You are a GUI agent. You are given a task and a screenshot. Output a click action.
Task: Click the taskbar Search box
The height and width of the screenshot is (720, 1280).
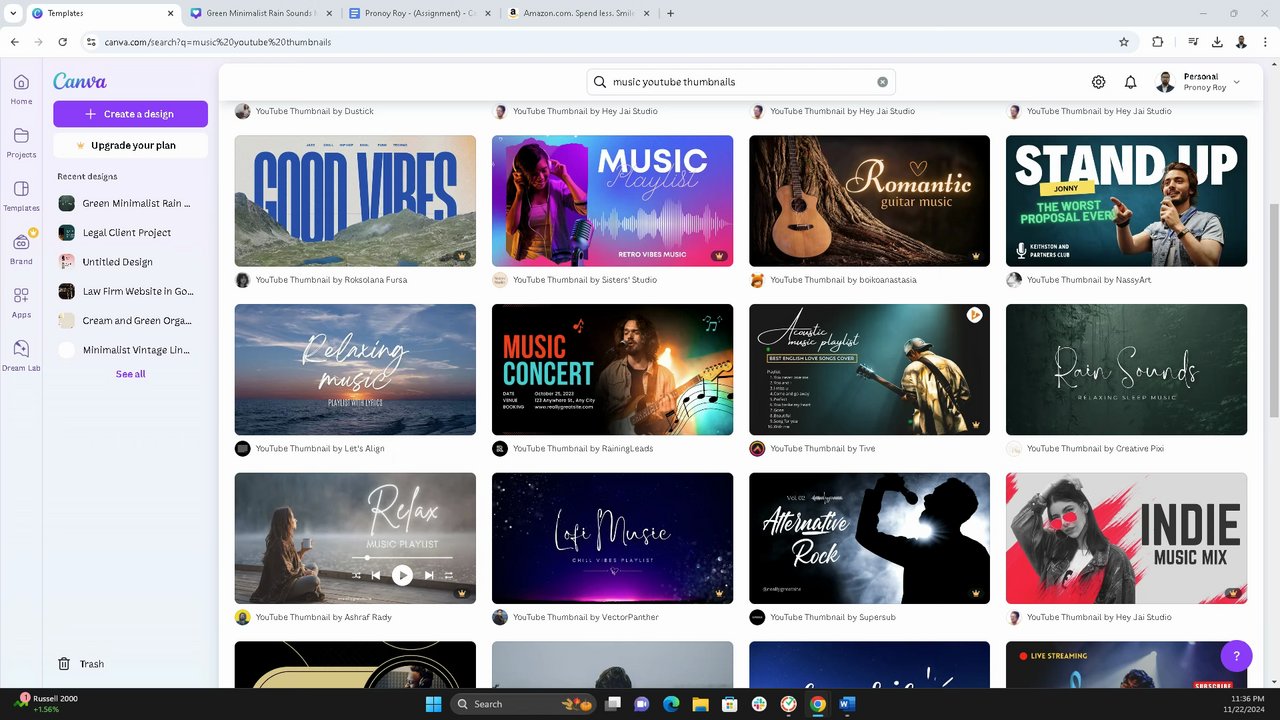(524, 704)
